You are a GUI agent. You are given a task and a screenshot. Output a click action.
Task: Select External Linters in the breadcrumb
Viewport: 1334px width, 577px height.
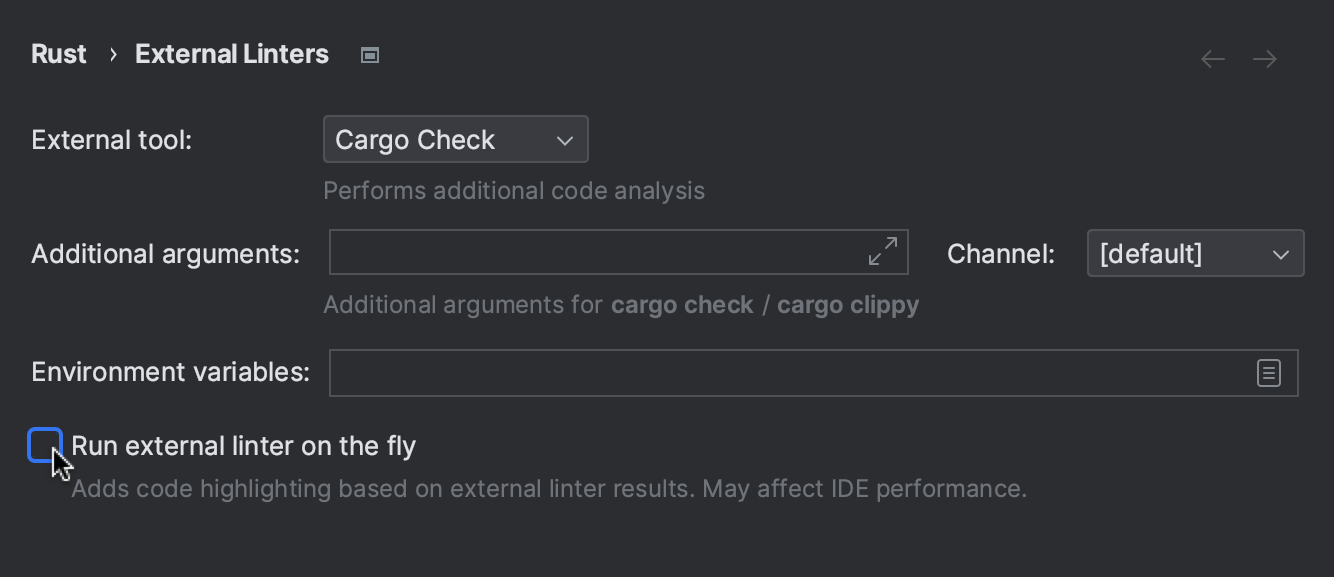231,54
